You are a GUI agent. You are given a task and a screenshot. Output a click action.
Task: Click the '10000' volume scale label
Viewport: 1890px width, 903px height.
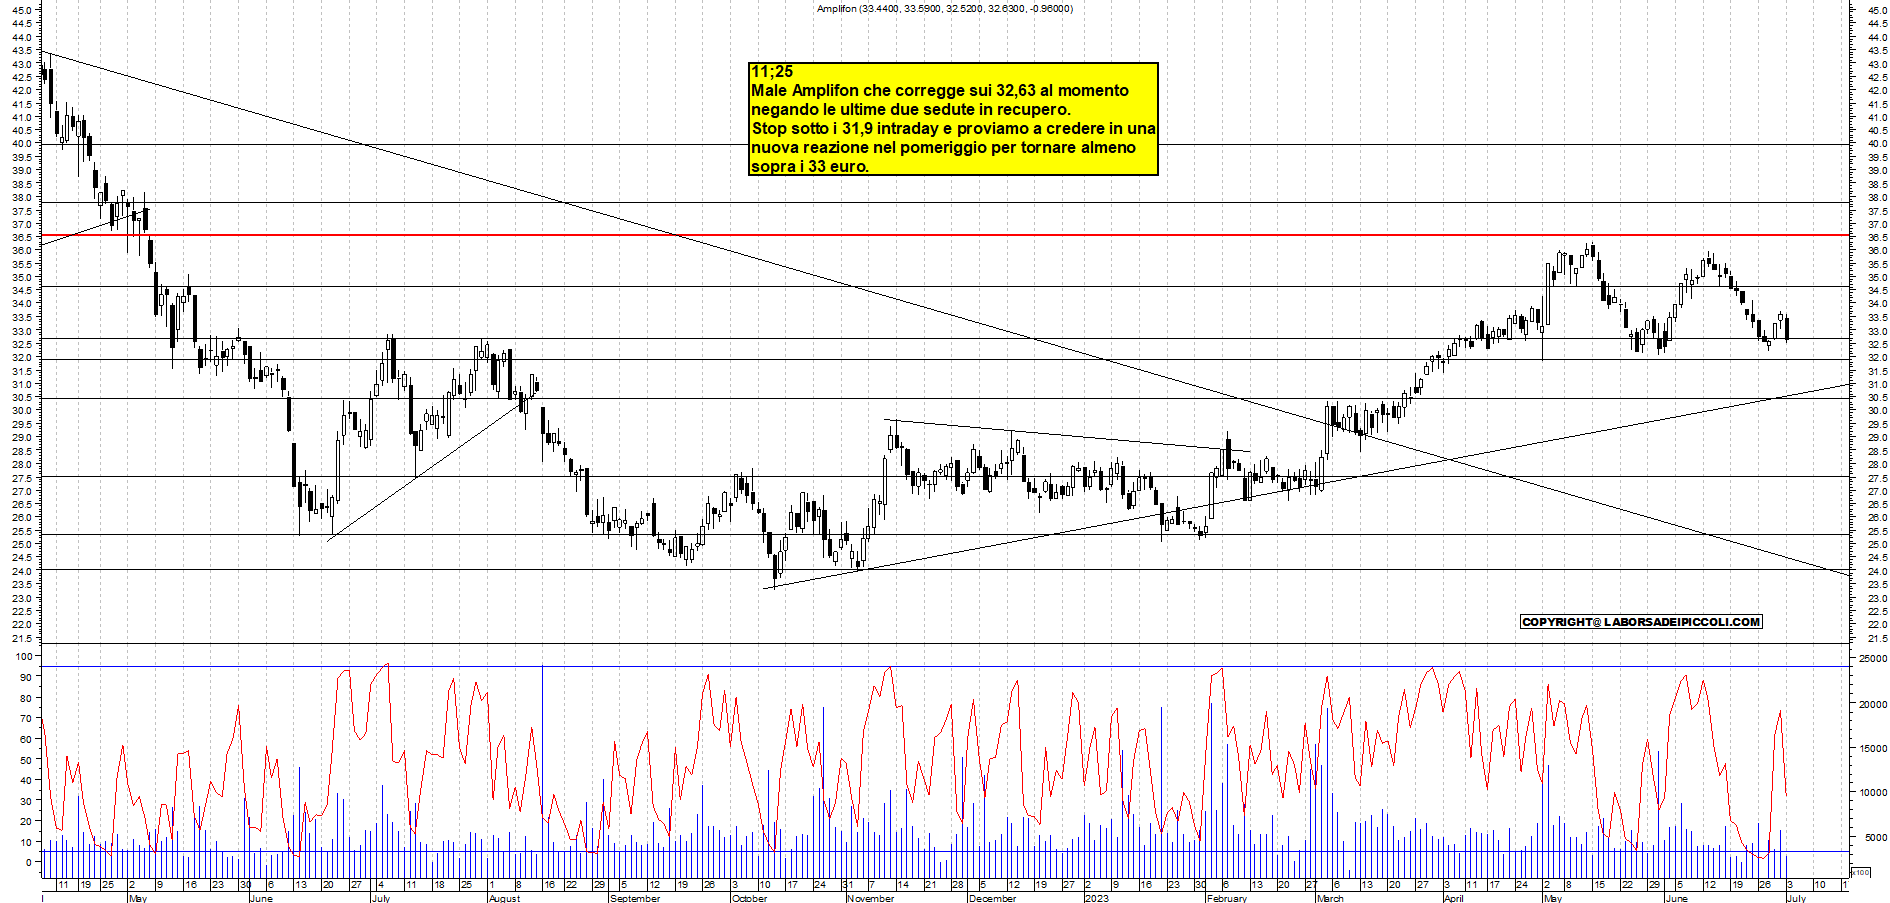(x=1872, y=793)
